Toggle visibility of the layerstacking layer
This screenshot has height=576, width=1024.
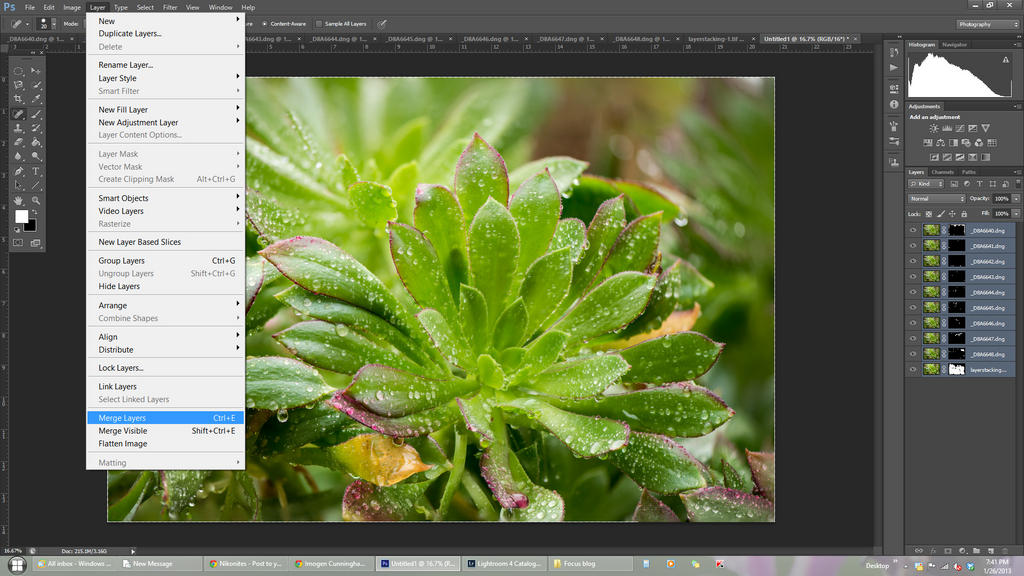tap(912, 369)
